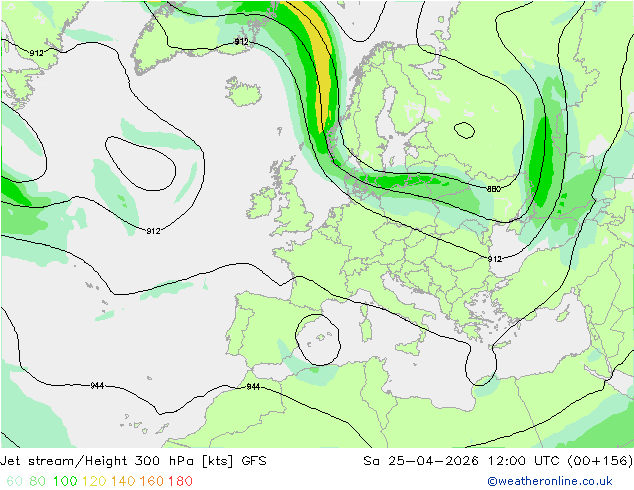Click the 944 contour label near Morocco's coast
Image resolution: width=634 pixels, height=490 pixels.
[253, 387]
